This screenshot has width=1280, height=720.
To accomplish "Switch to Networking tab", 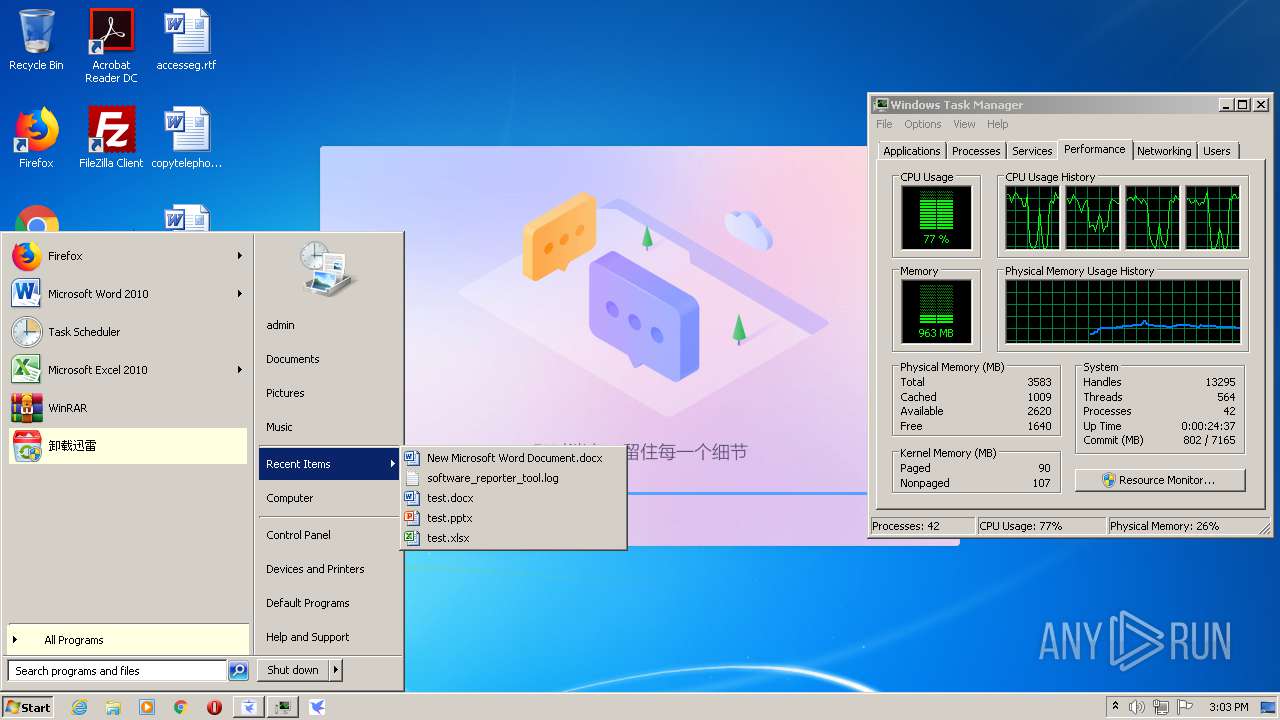I will (1164, 151).
